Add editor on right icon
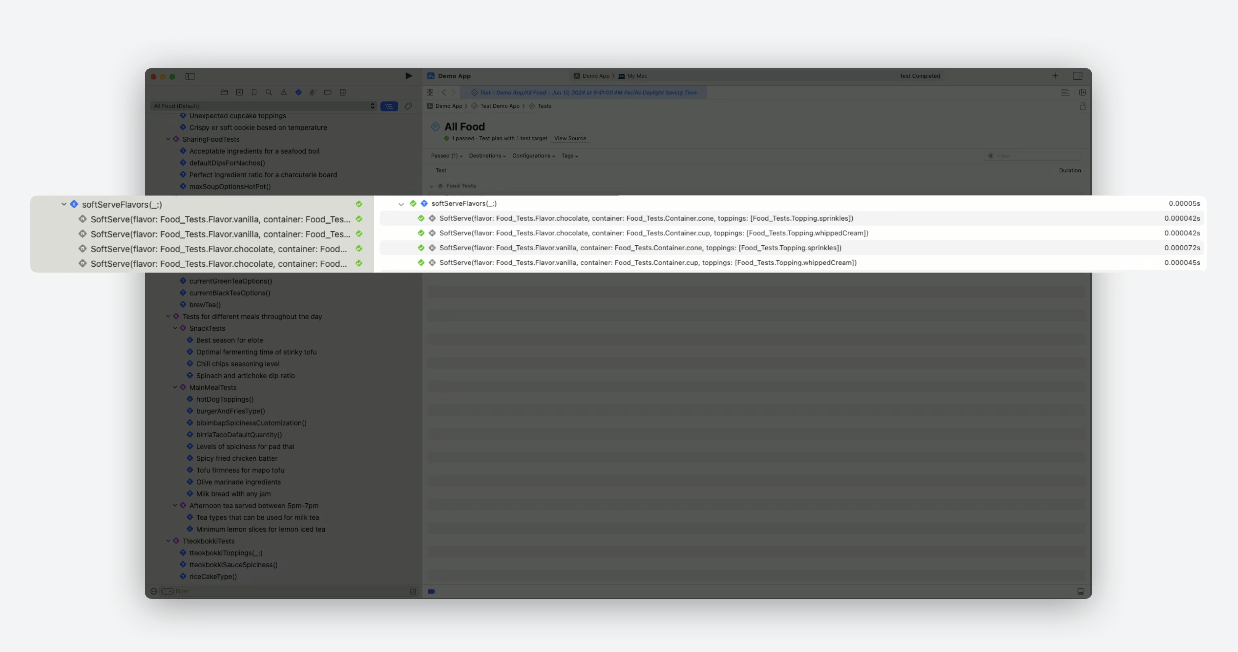Viewport: 1238px width, 652px height. 1081,92
